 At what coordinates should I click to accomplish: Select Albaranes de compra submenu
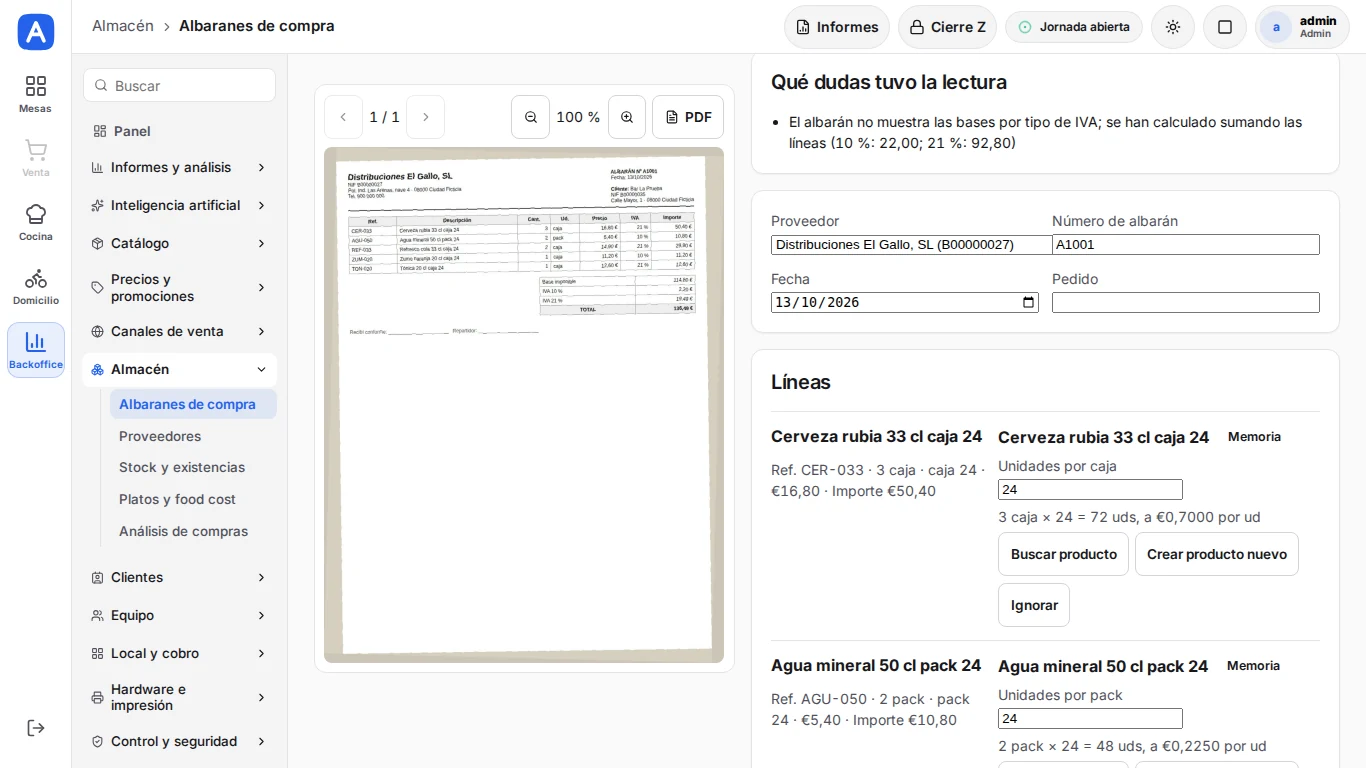click(x=193, y=404)
